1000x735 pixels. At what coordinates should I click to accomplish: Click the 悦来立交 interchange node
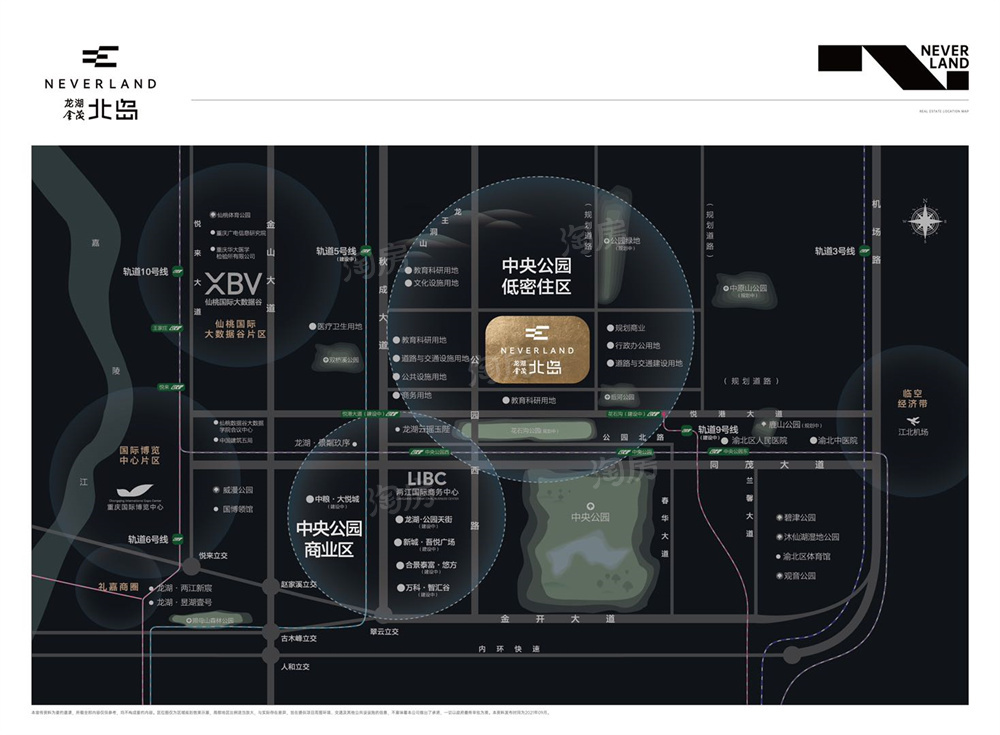click(x=191, y=568)
